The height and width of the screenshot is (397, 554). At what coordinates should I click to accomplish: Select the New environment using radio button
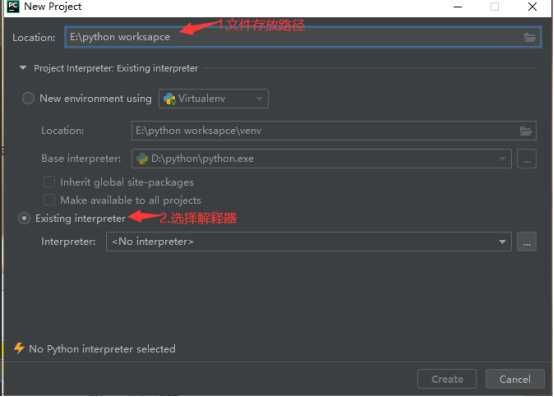click(28, 98)
